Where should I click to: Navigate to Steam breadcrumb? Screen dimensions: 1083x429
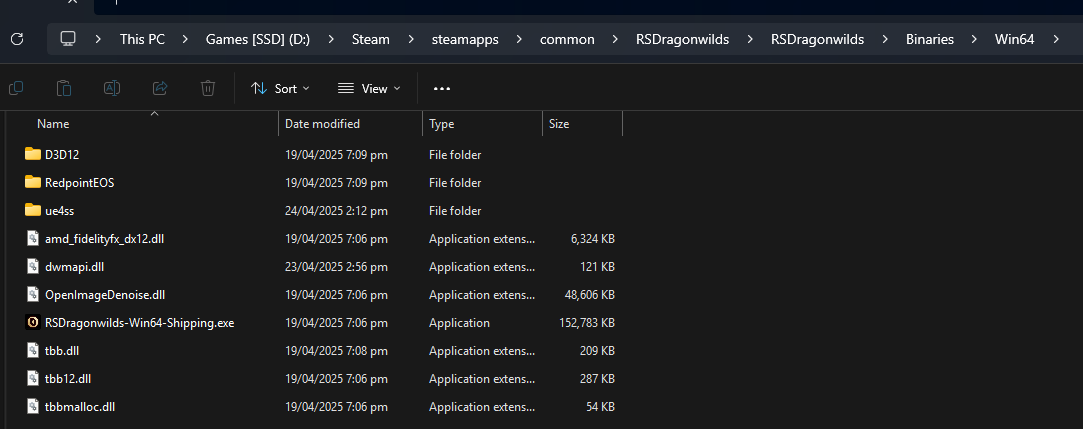point(371,39)
